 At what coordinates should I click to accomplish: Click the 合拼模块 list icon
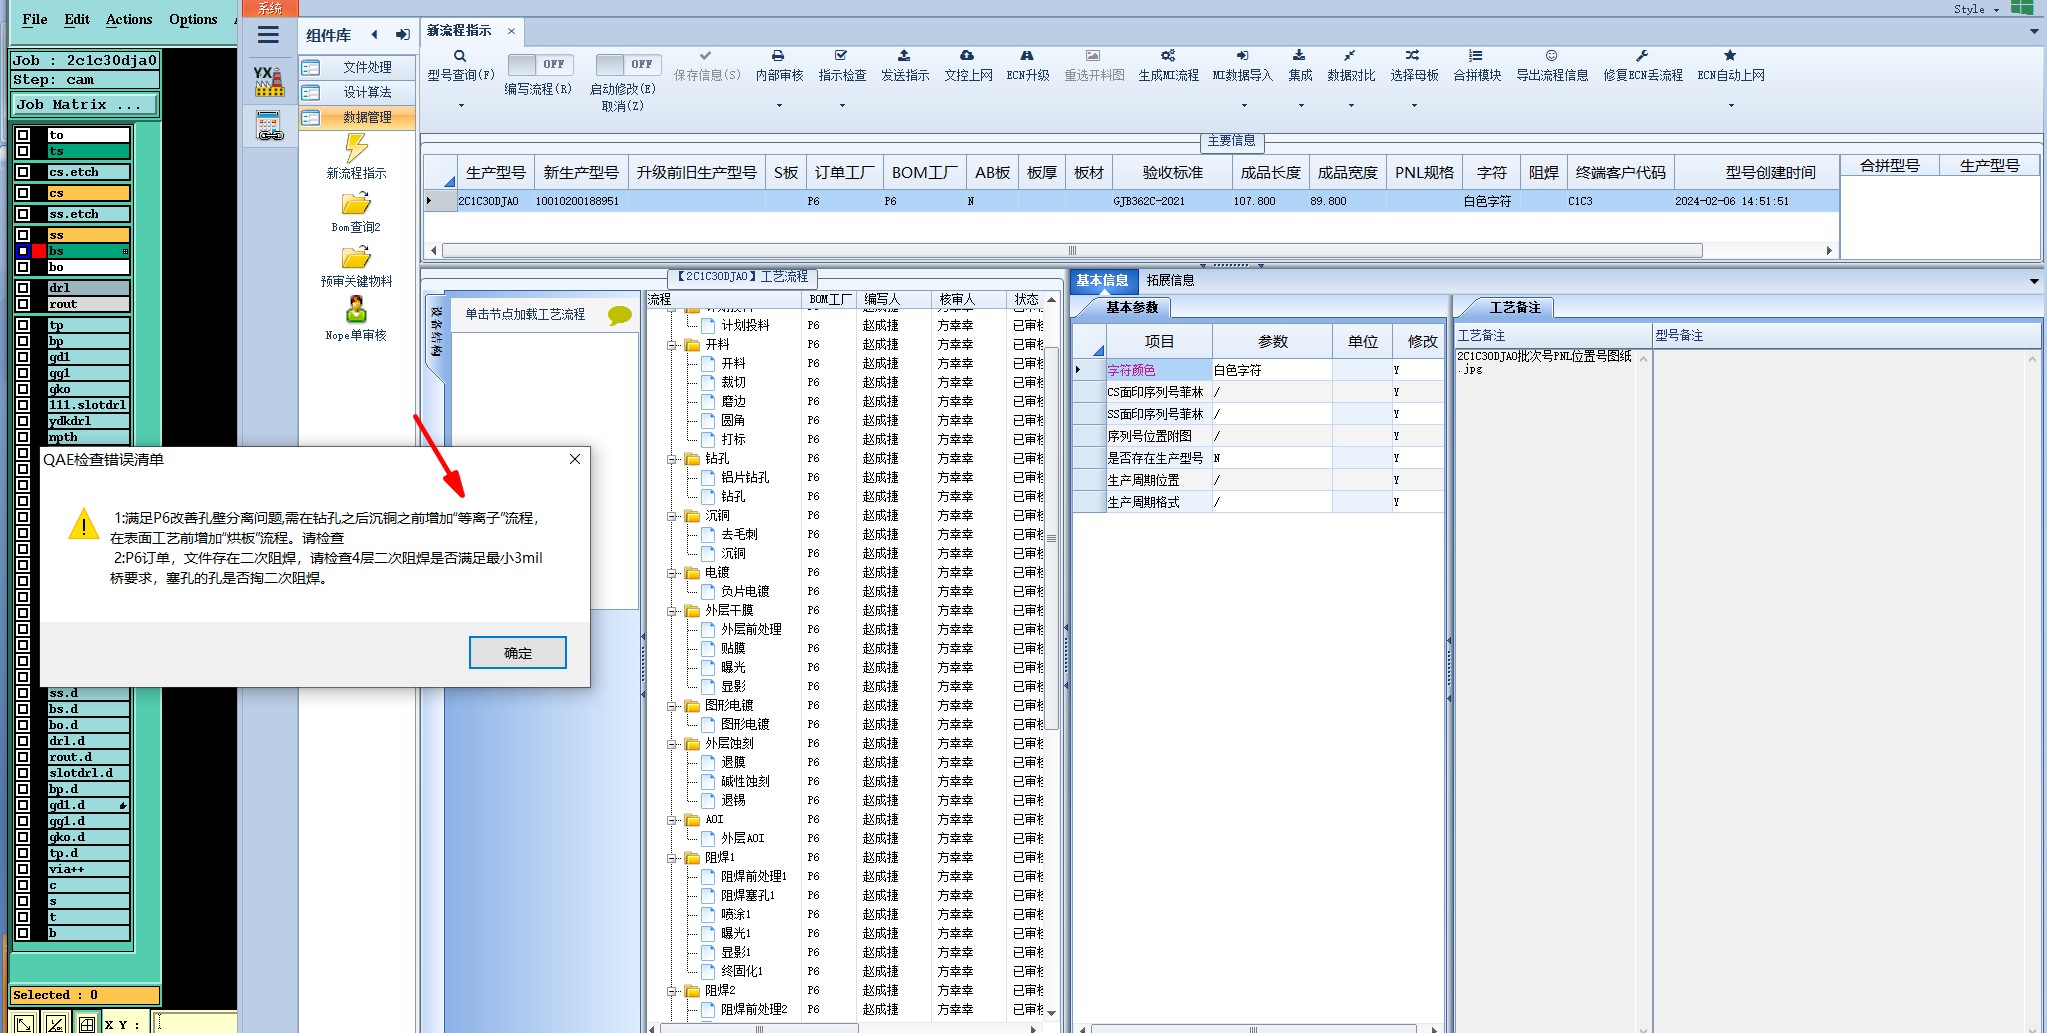coord(1476,56)
